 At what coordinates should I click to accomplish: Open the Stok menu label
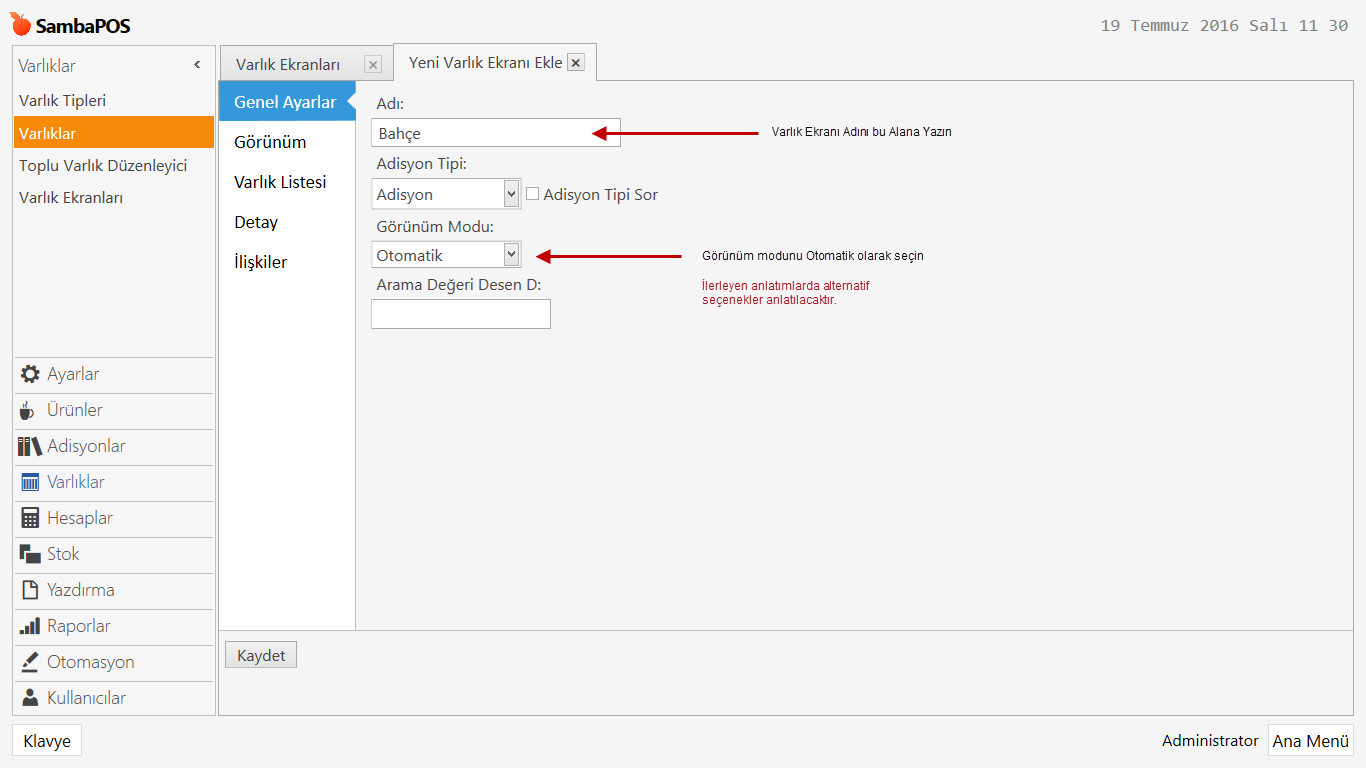[63, 554]
